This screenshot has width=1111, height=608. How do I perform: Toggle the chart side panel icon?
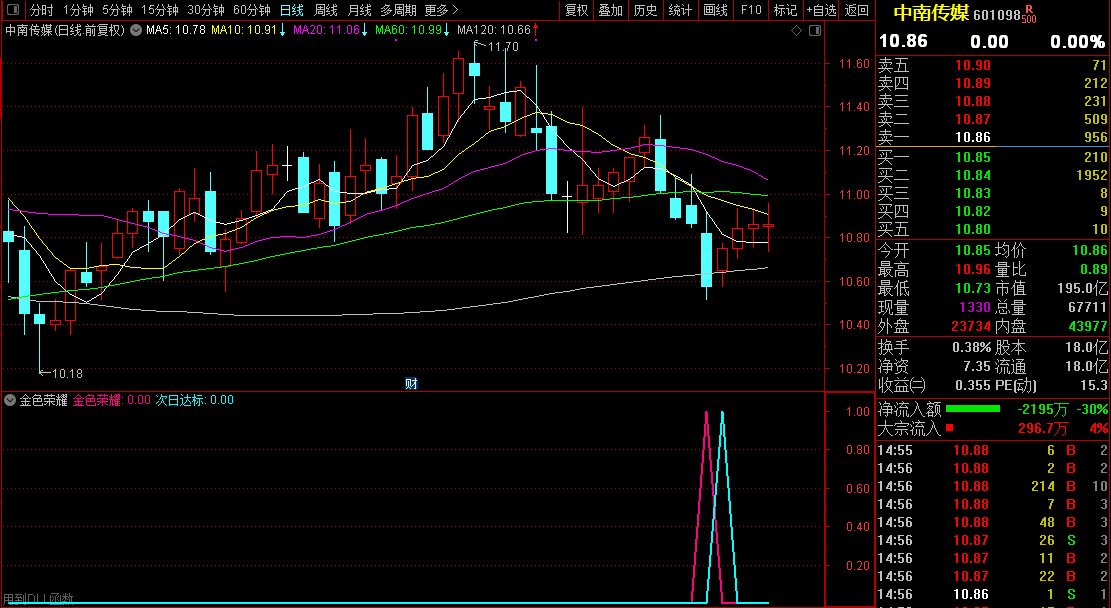click(x=814, y=30)
